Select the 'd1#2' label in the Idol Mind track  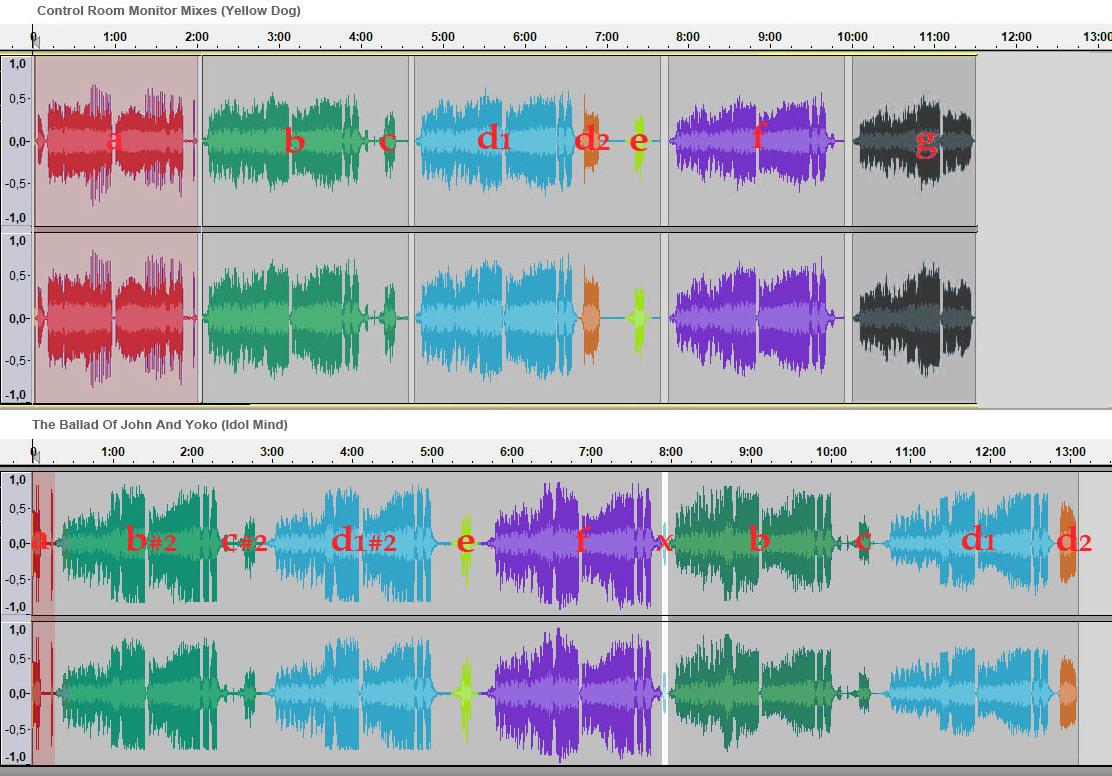coord(363,541)
